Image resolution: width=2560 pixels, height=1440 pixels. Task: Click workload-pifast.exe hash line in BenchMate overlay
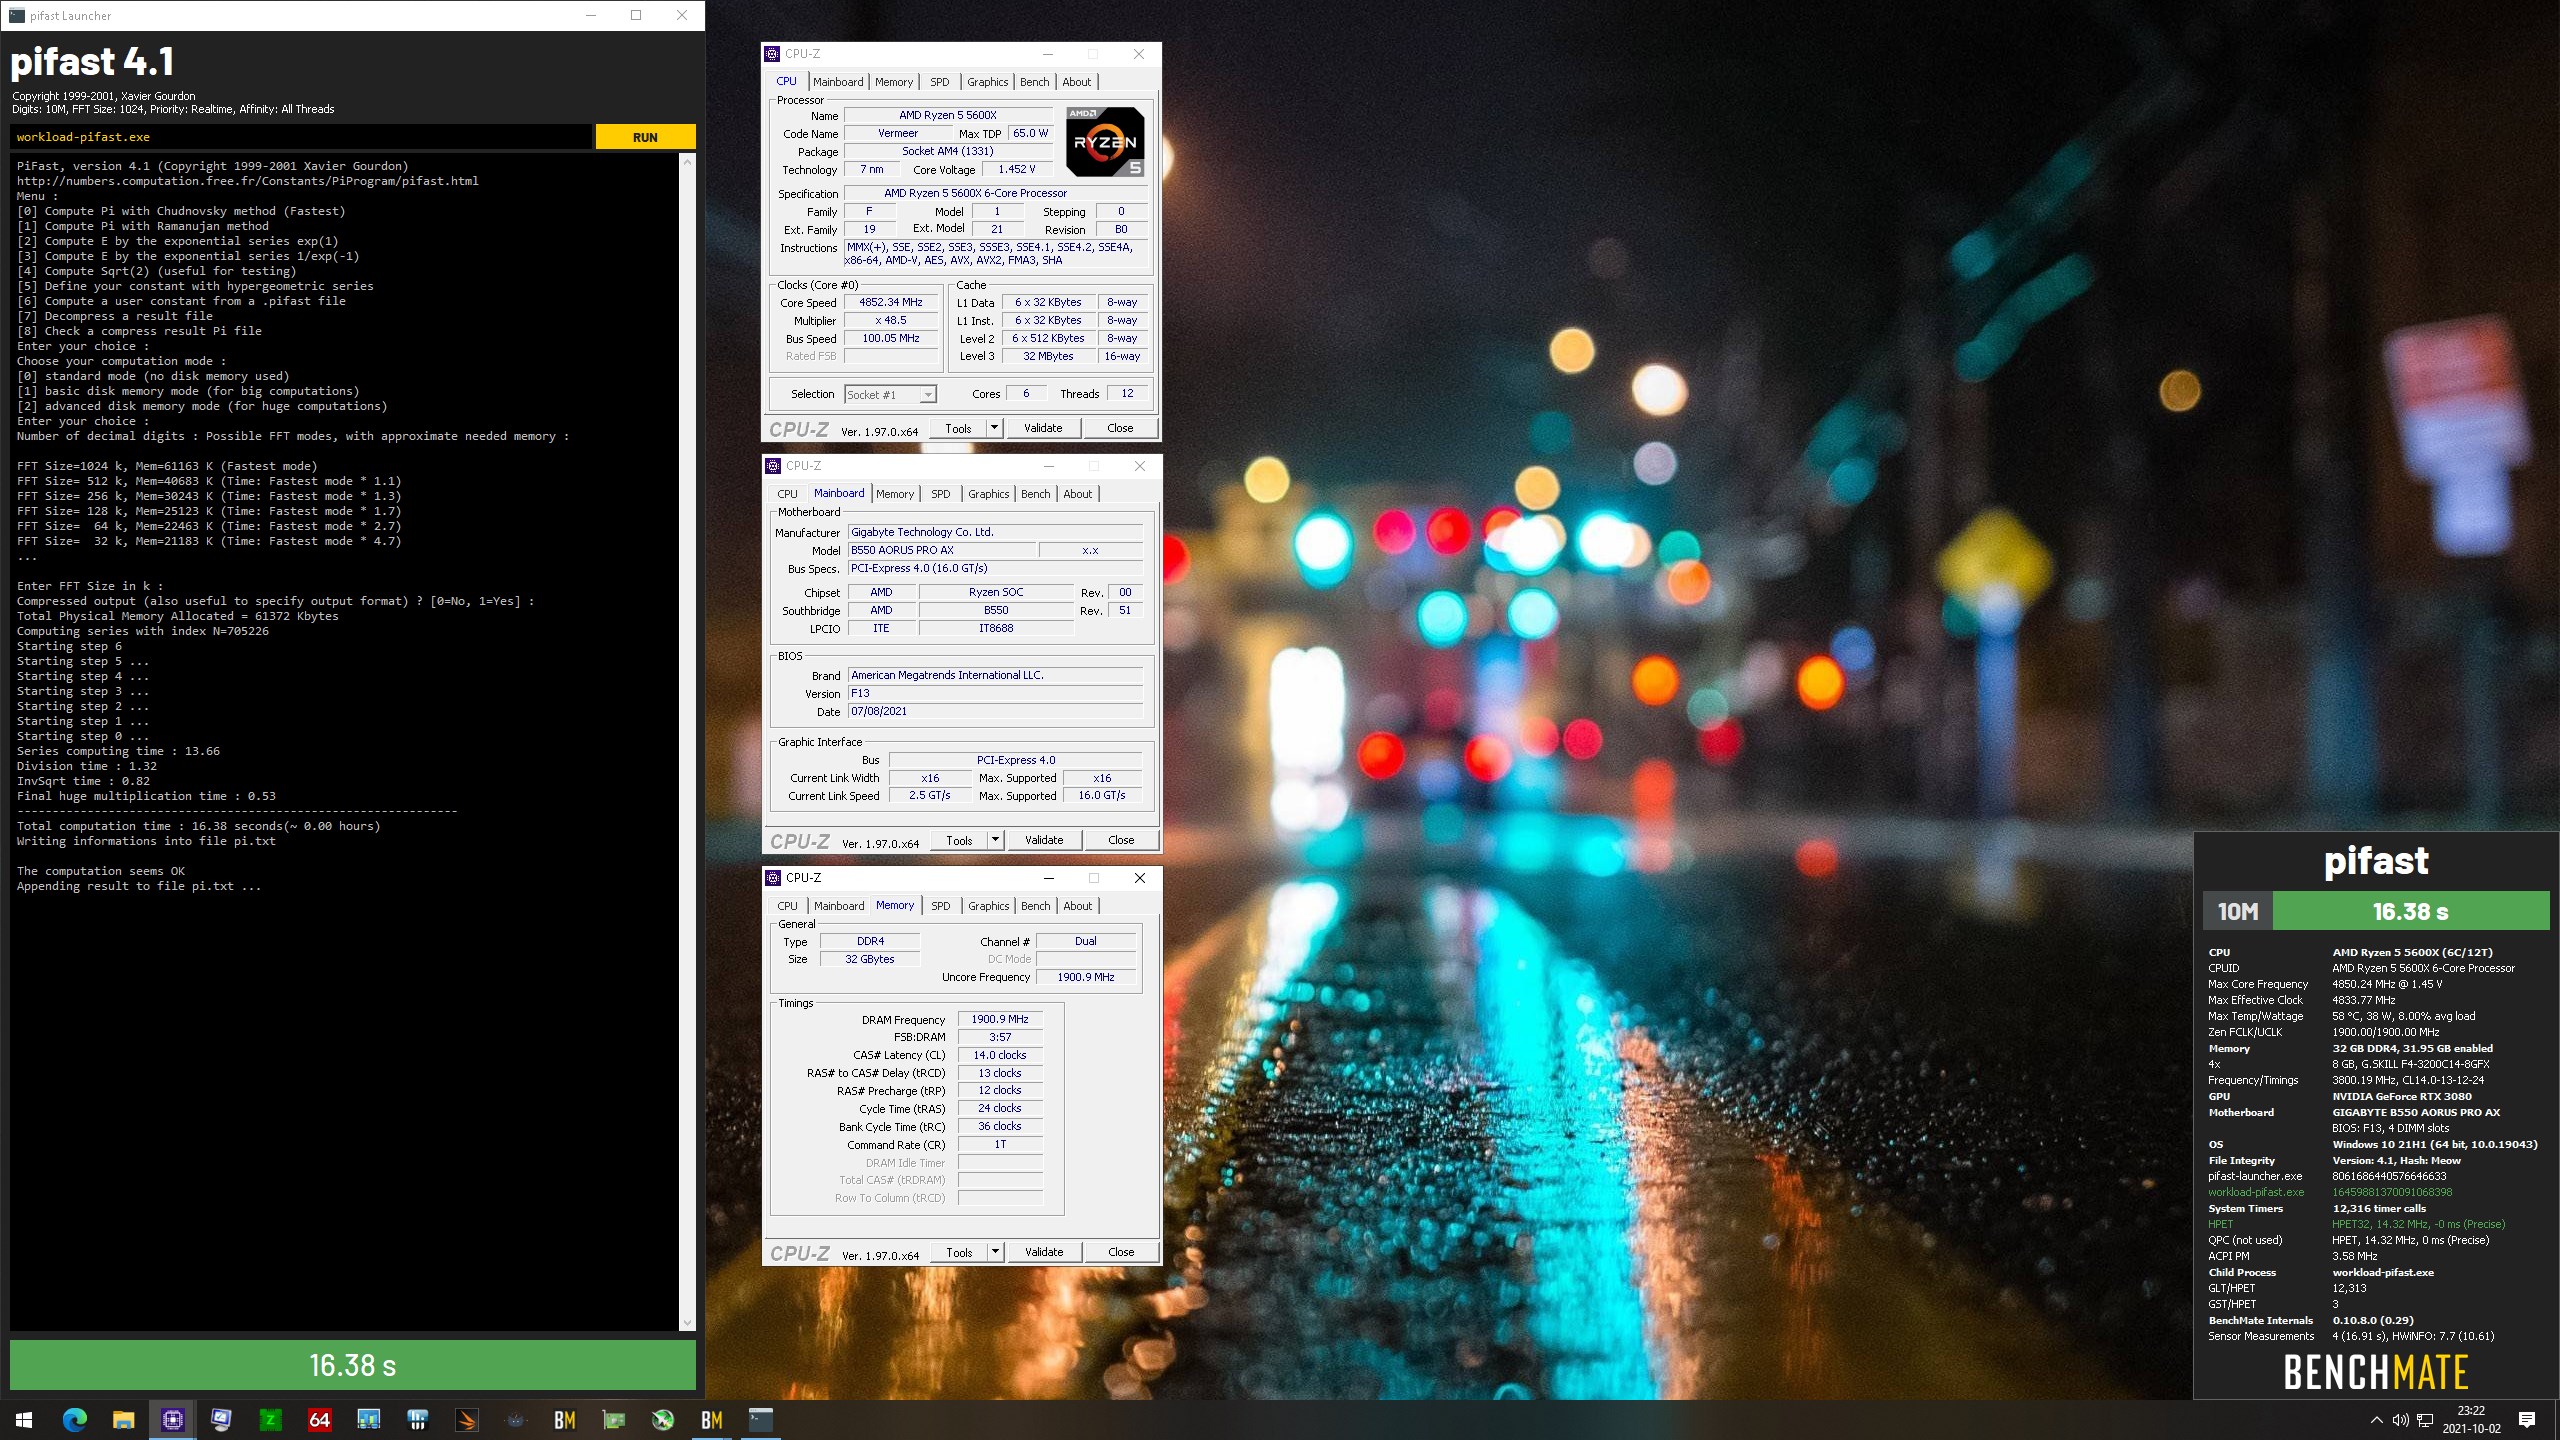coord(2330,1192)
